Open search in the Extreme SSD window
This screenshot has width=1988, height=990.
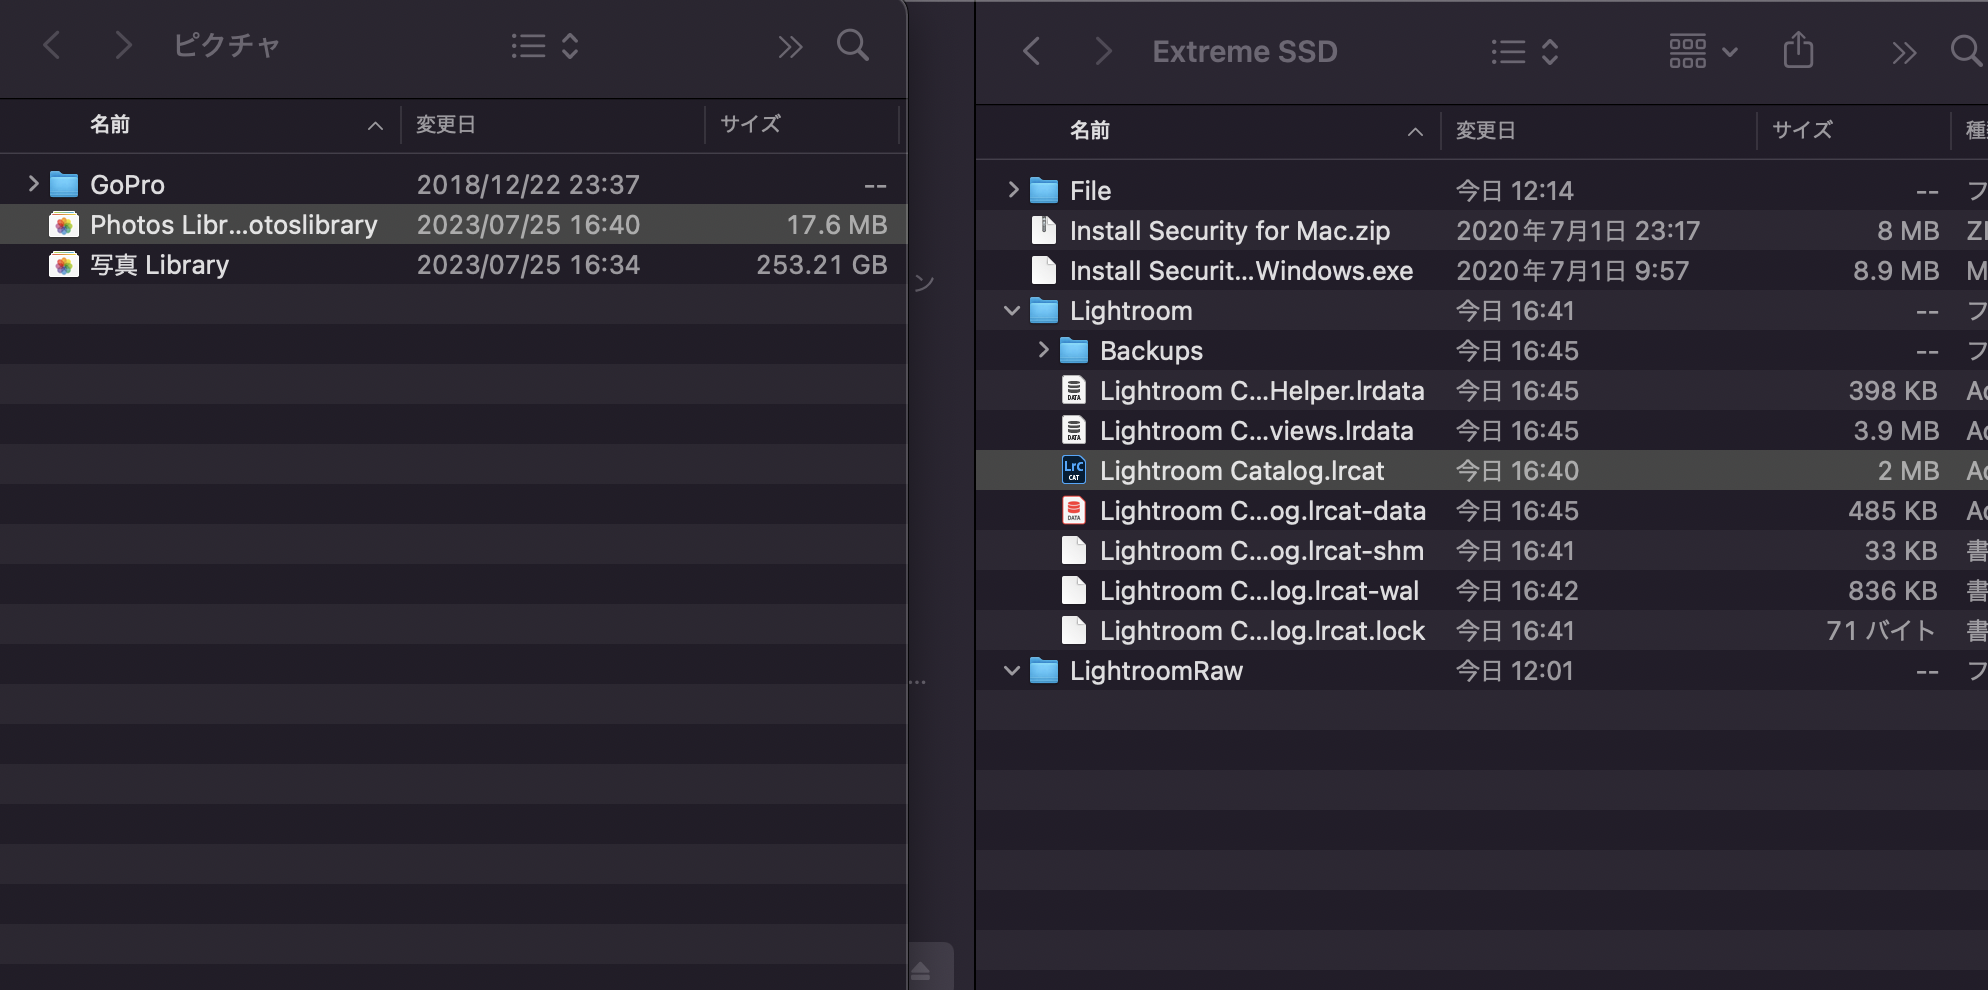[x=1967, y=51]
